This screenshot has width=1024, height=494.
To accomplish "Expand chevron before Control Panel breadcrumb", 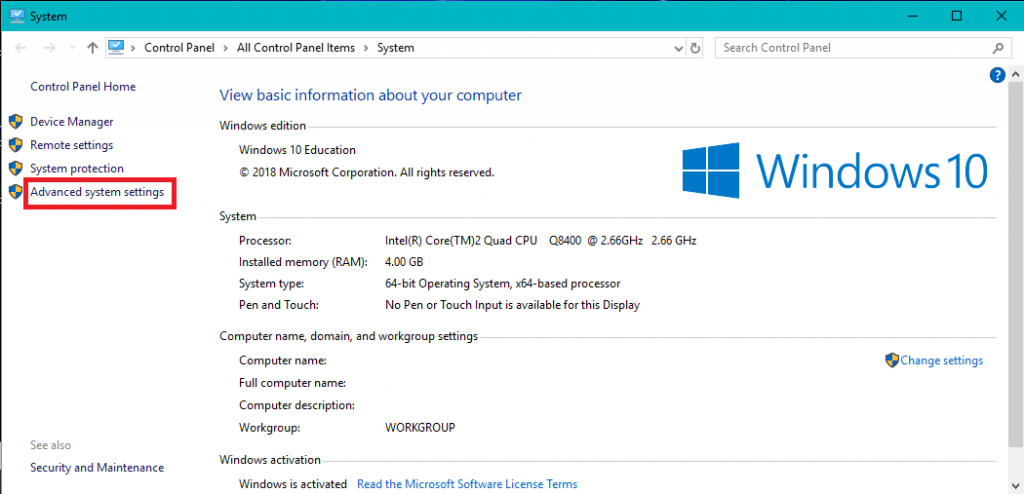I will click(x=134, y=48).
